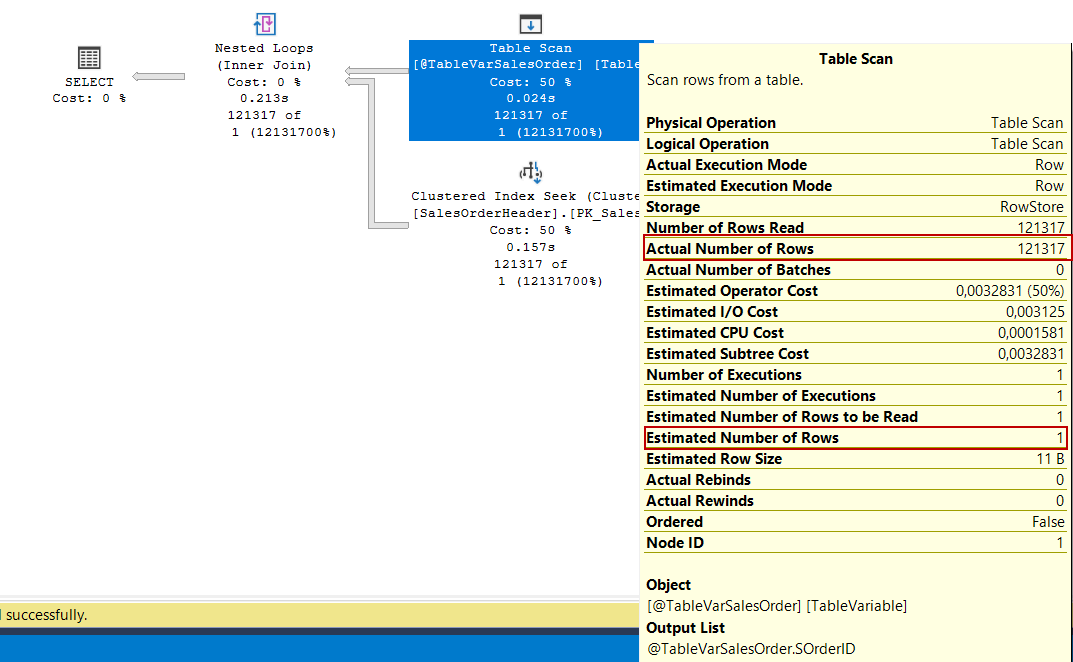Click the 'Number of Executions' row
1073x662 pixels.
click(855, 374)
